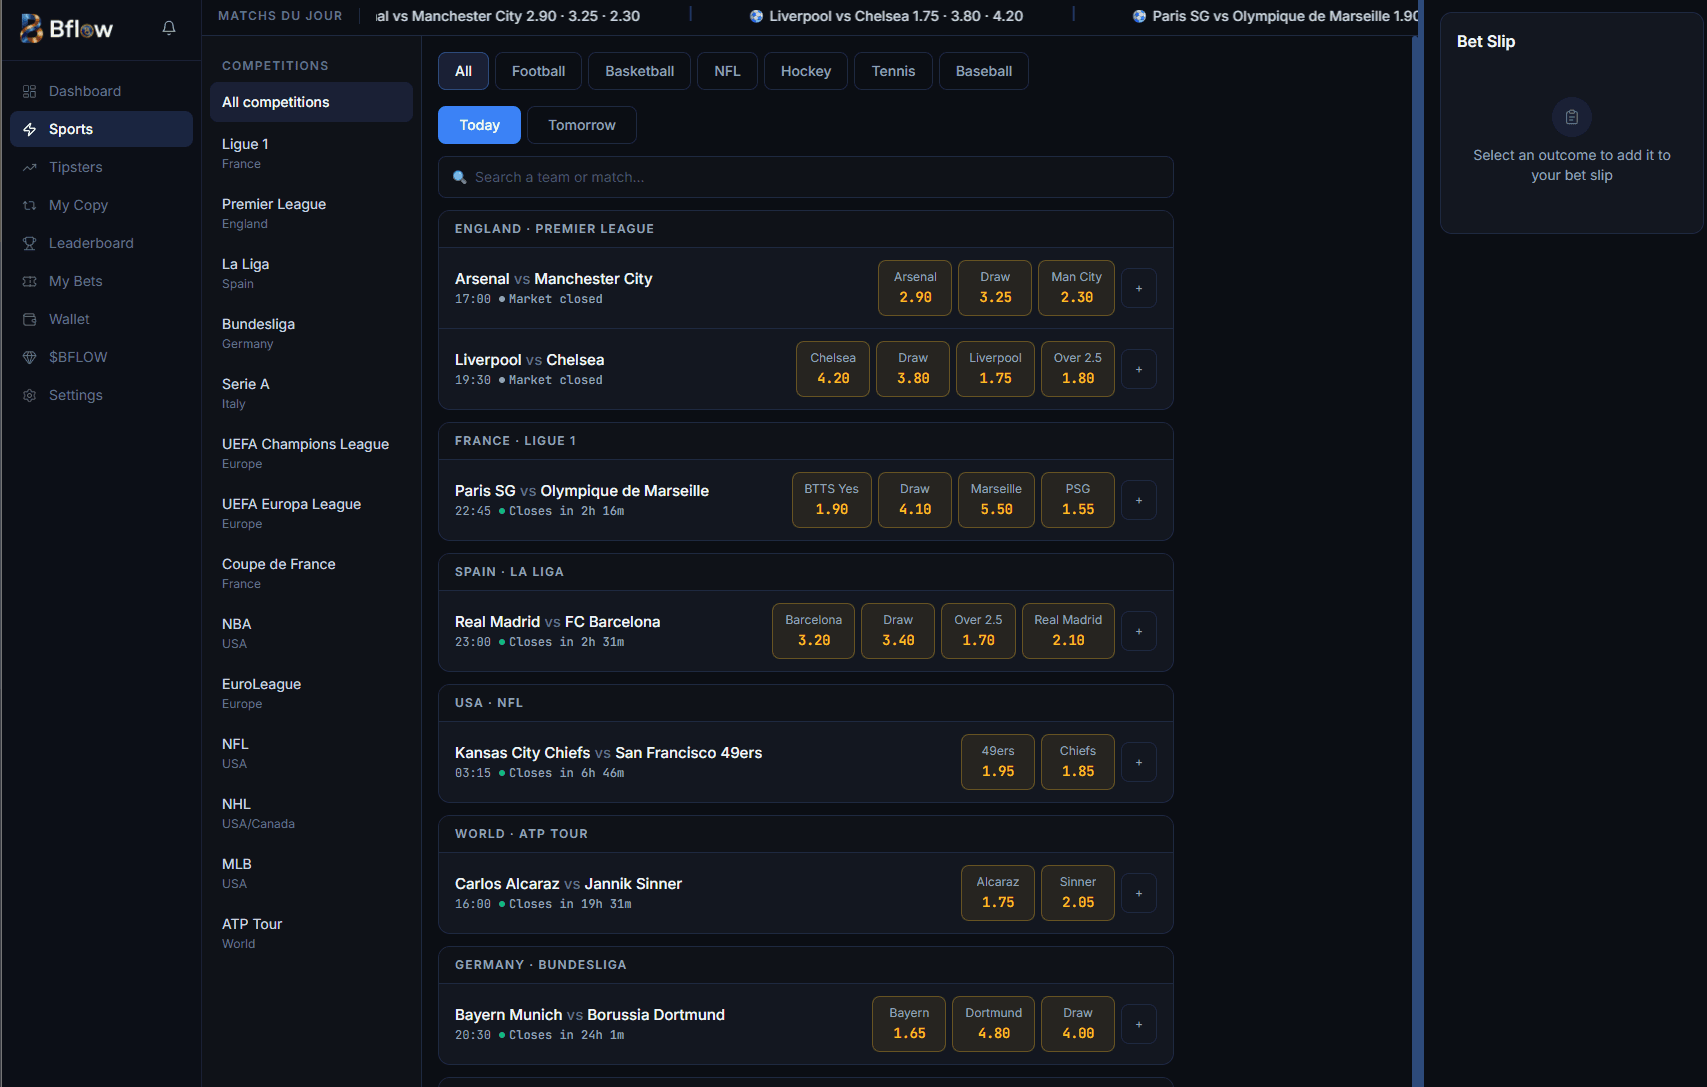Click the empty bet slip clipboard icon
1707x1087 pixels.
[x=1572, y=117]
